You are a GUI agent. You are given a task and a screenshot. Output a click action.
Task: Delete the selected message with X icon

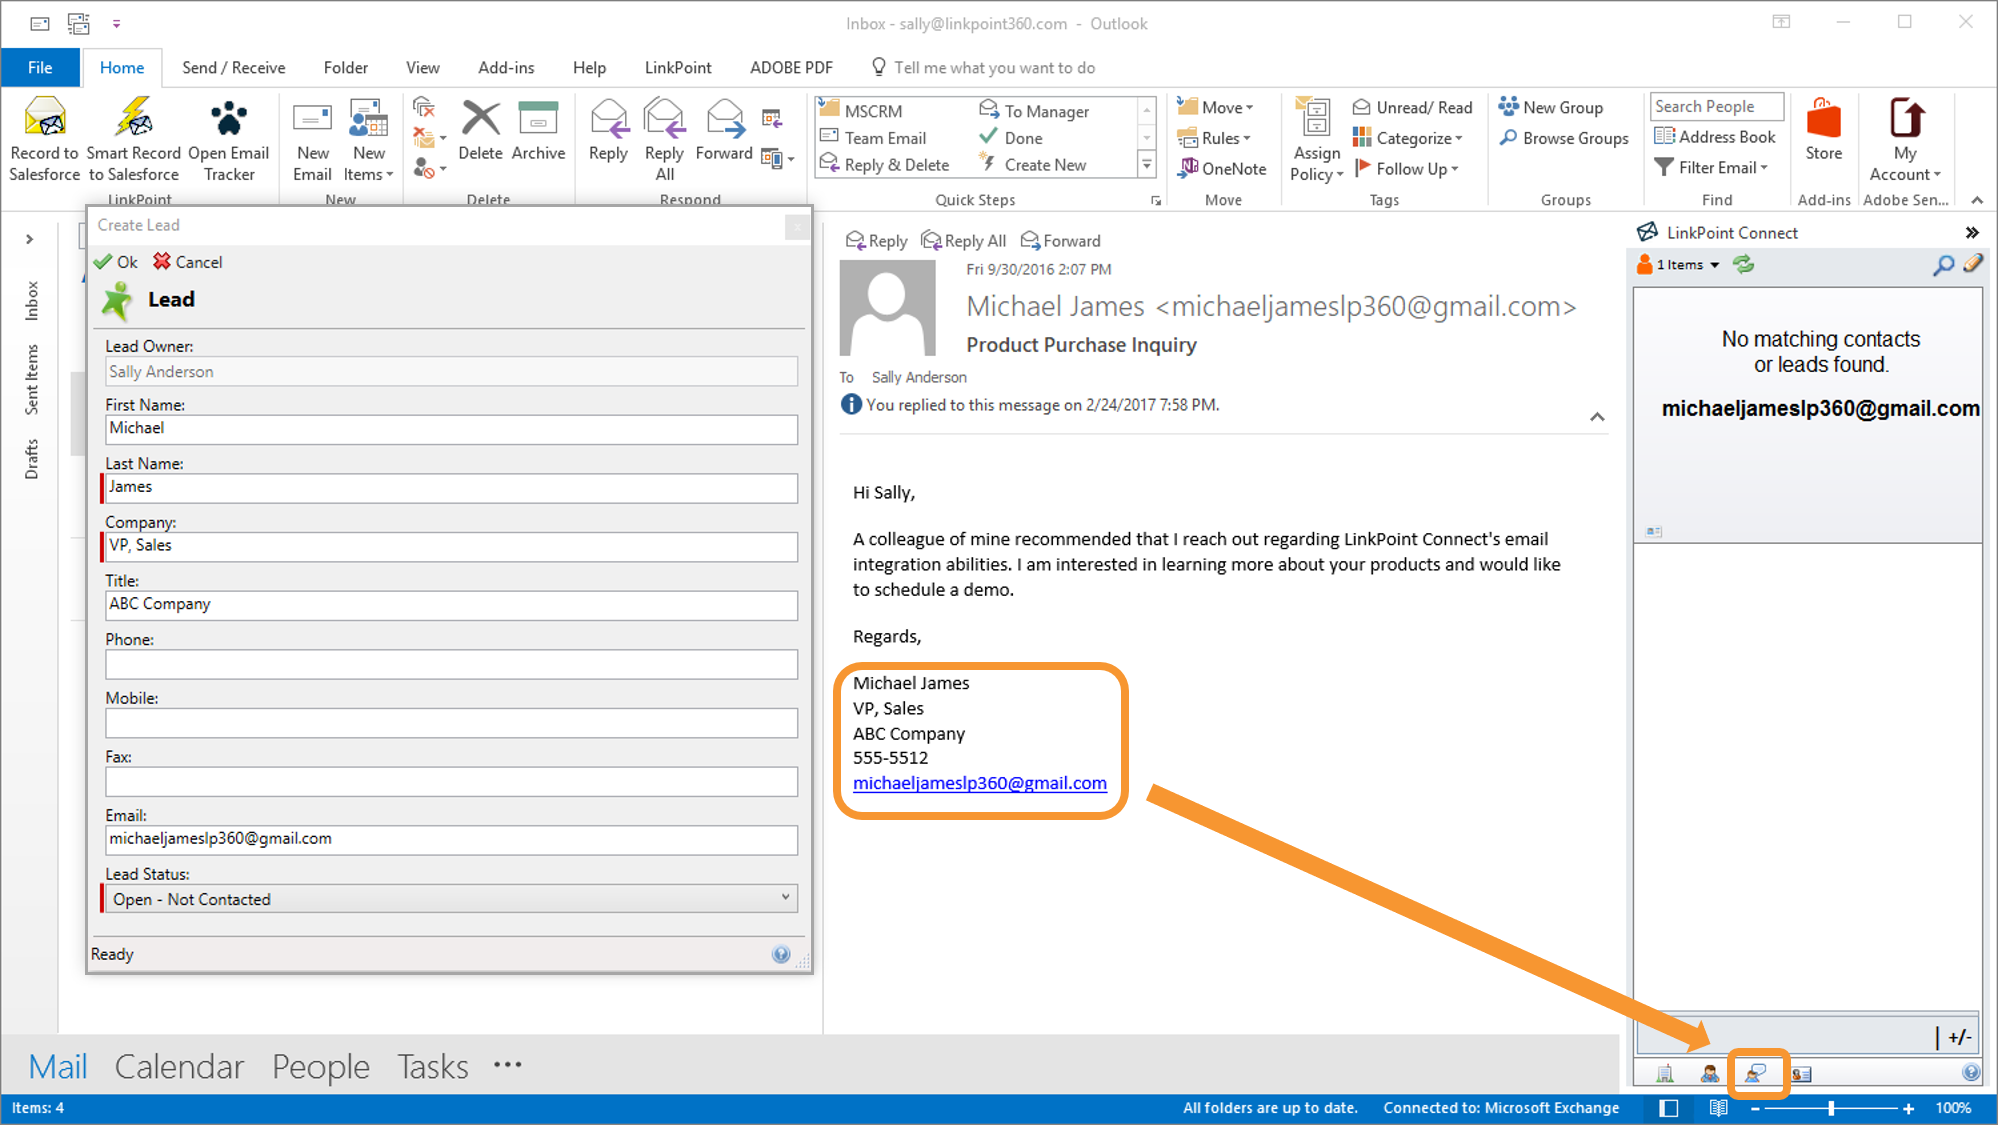click(x=480, y=130)
